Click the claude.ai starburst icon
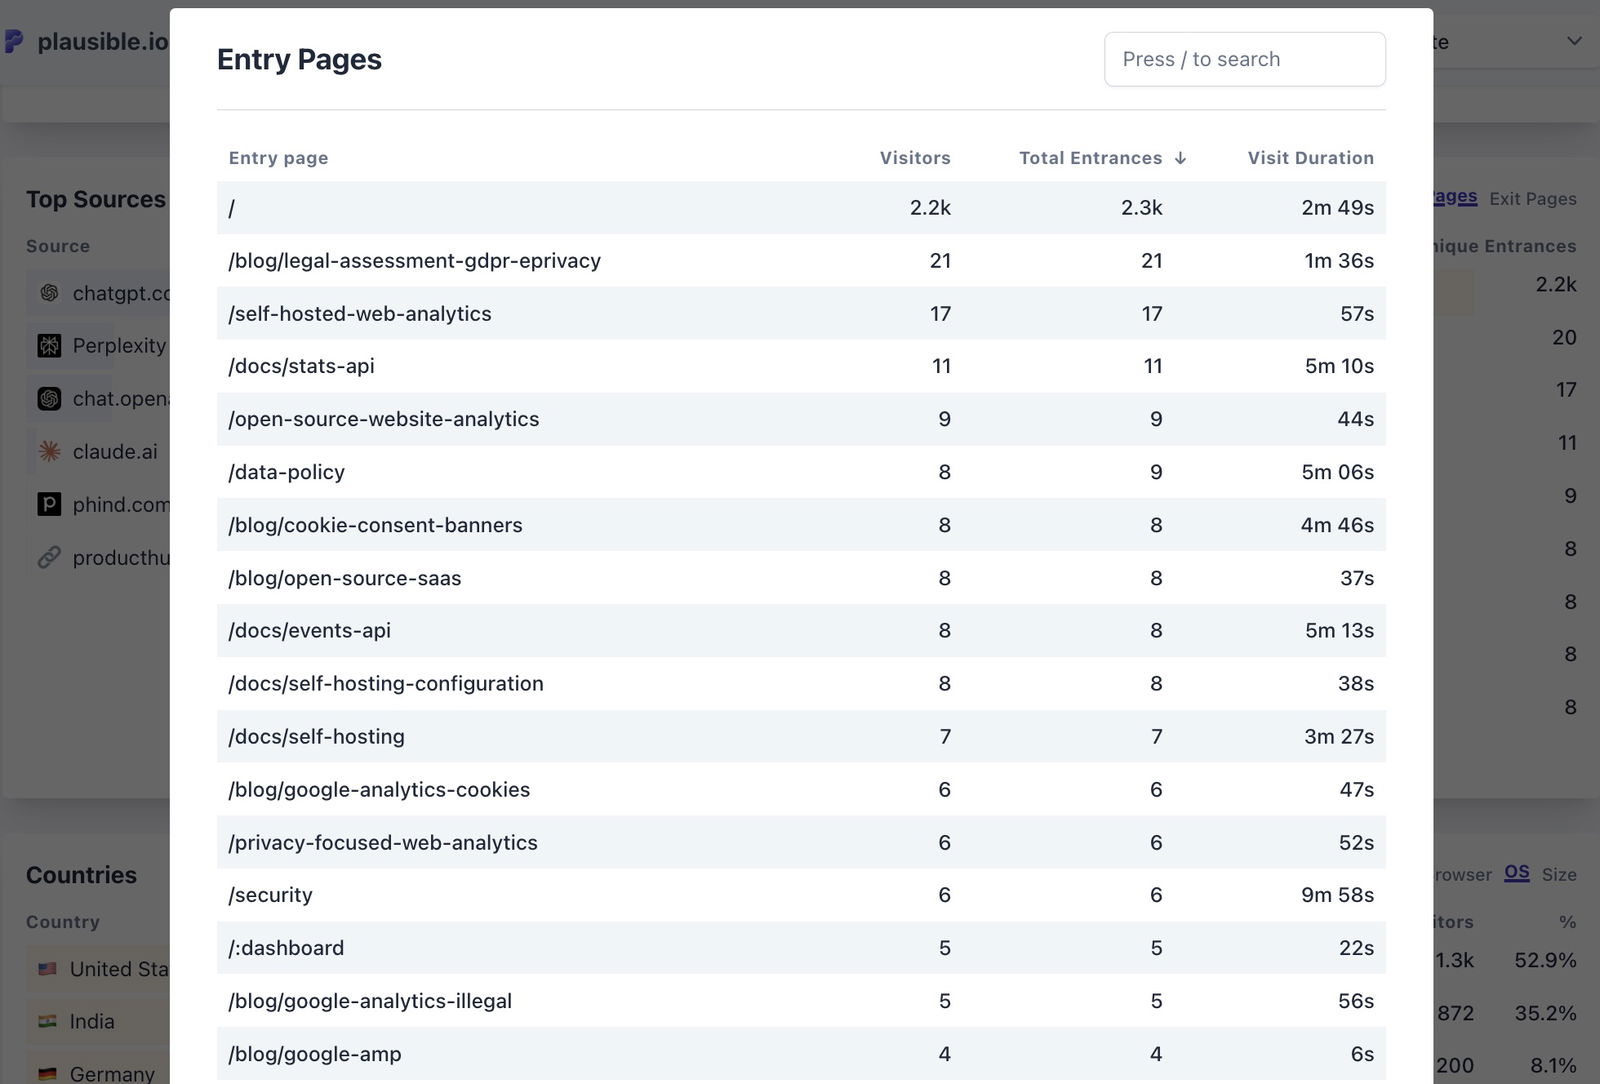This screenshot has height=1084, width=1600. [x=48, y=451]
